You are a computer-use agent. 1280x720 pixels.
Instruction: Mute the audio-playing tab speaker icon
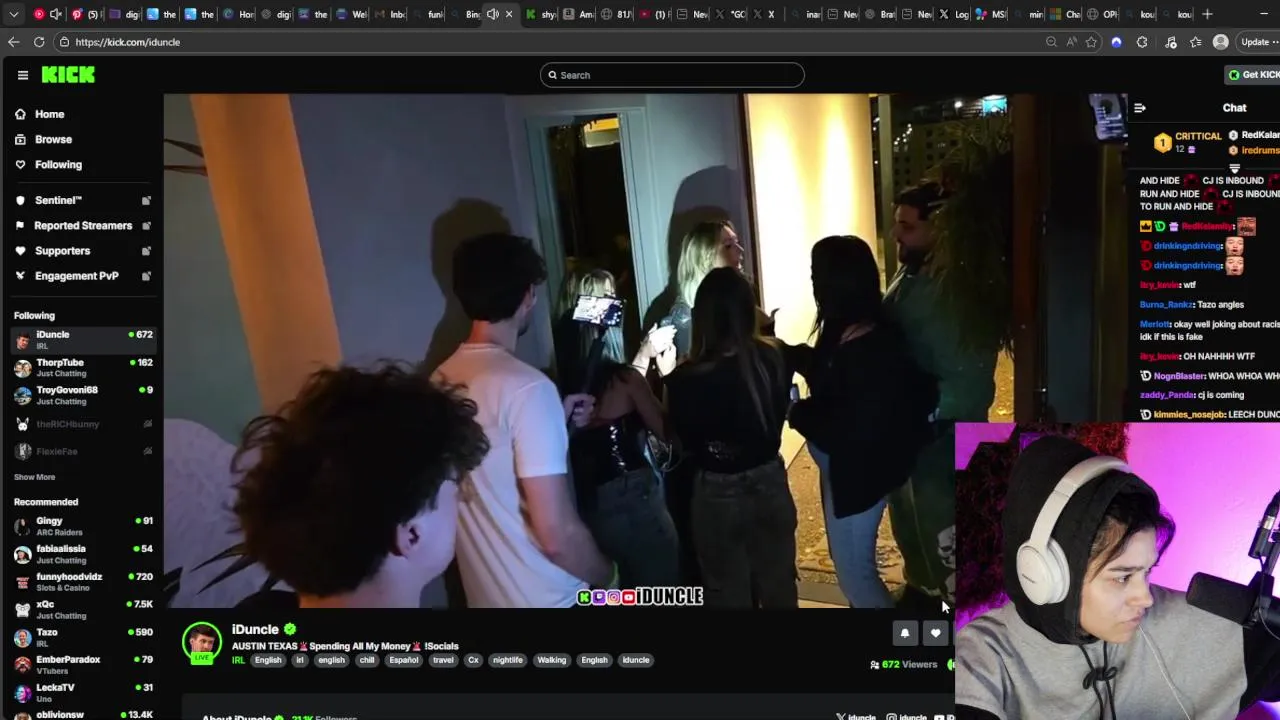pyautogui.click(x=492, y=14)
